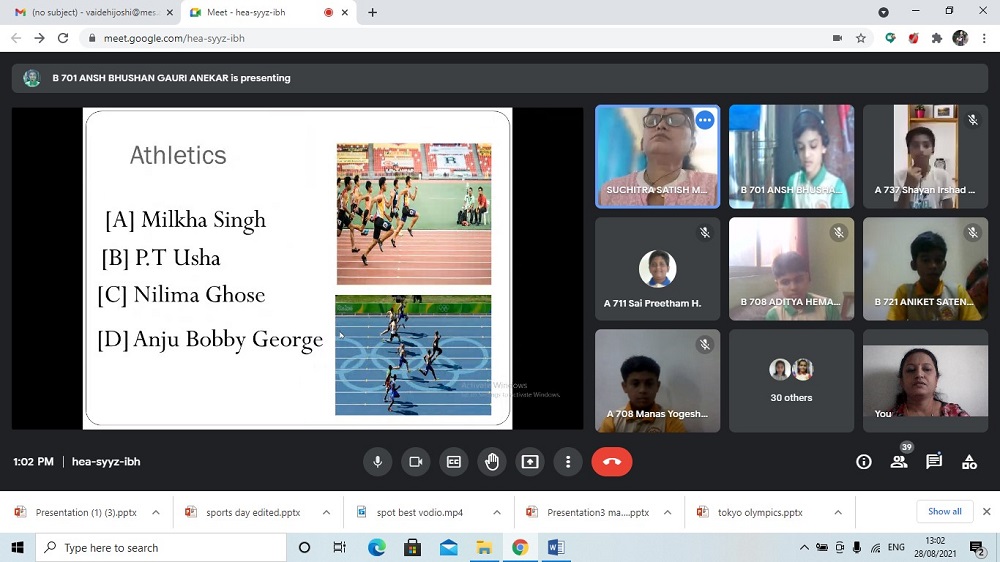The width and height of the screenshot is (1000, 562).
Task: Click Show all downloads button
Action: coord(944,512)
